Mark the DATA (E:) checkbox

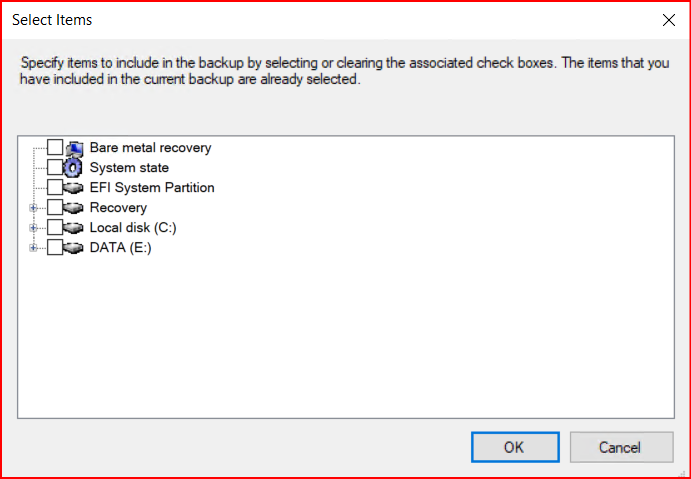(55, 248)
